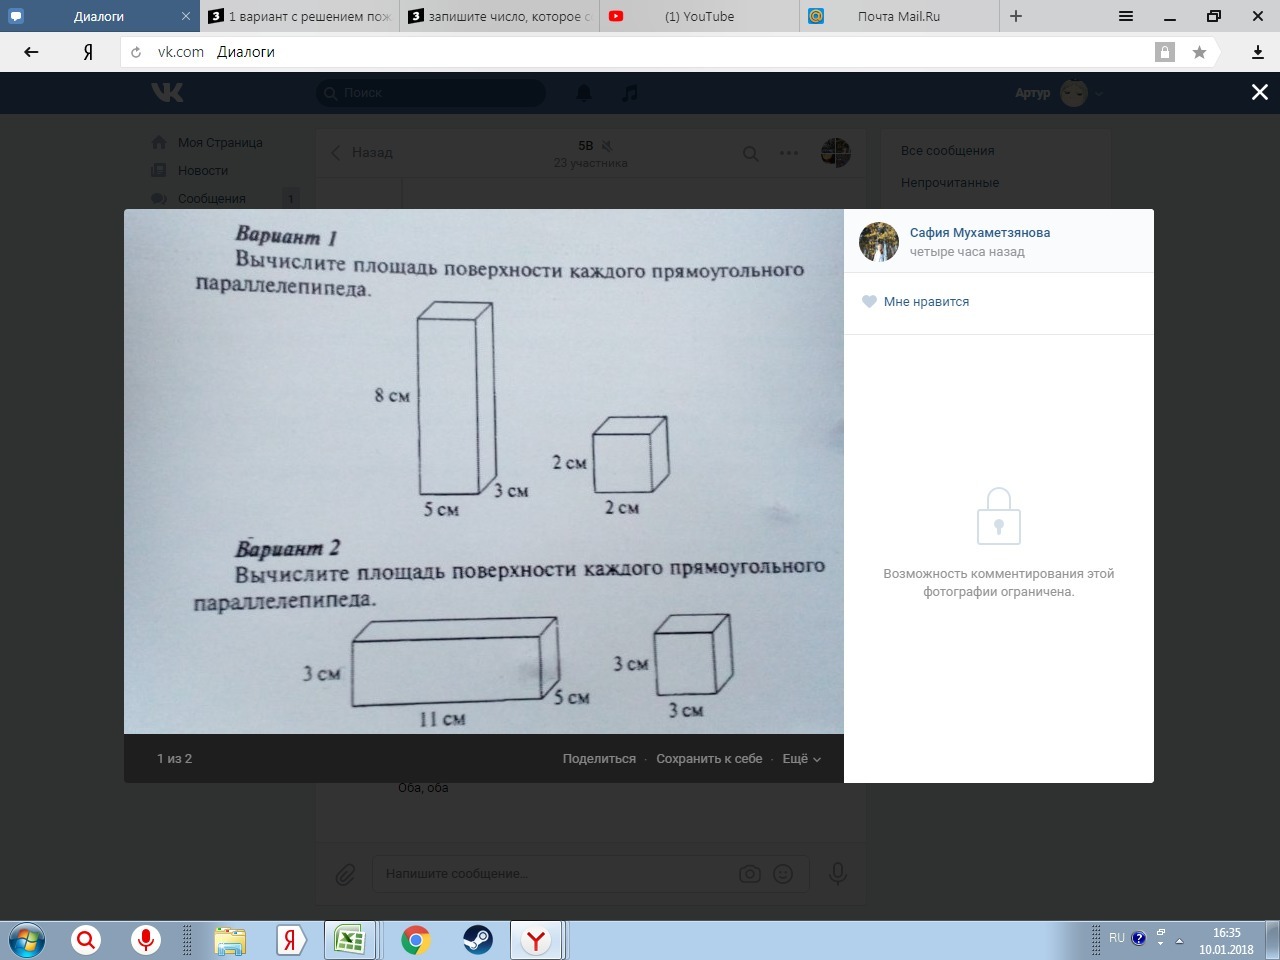Open the downloads arrow icon
This screenshot has width=1280, height=960.
pyautogui.click(x=1258, y=52)
